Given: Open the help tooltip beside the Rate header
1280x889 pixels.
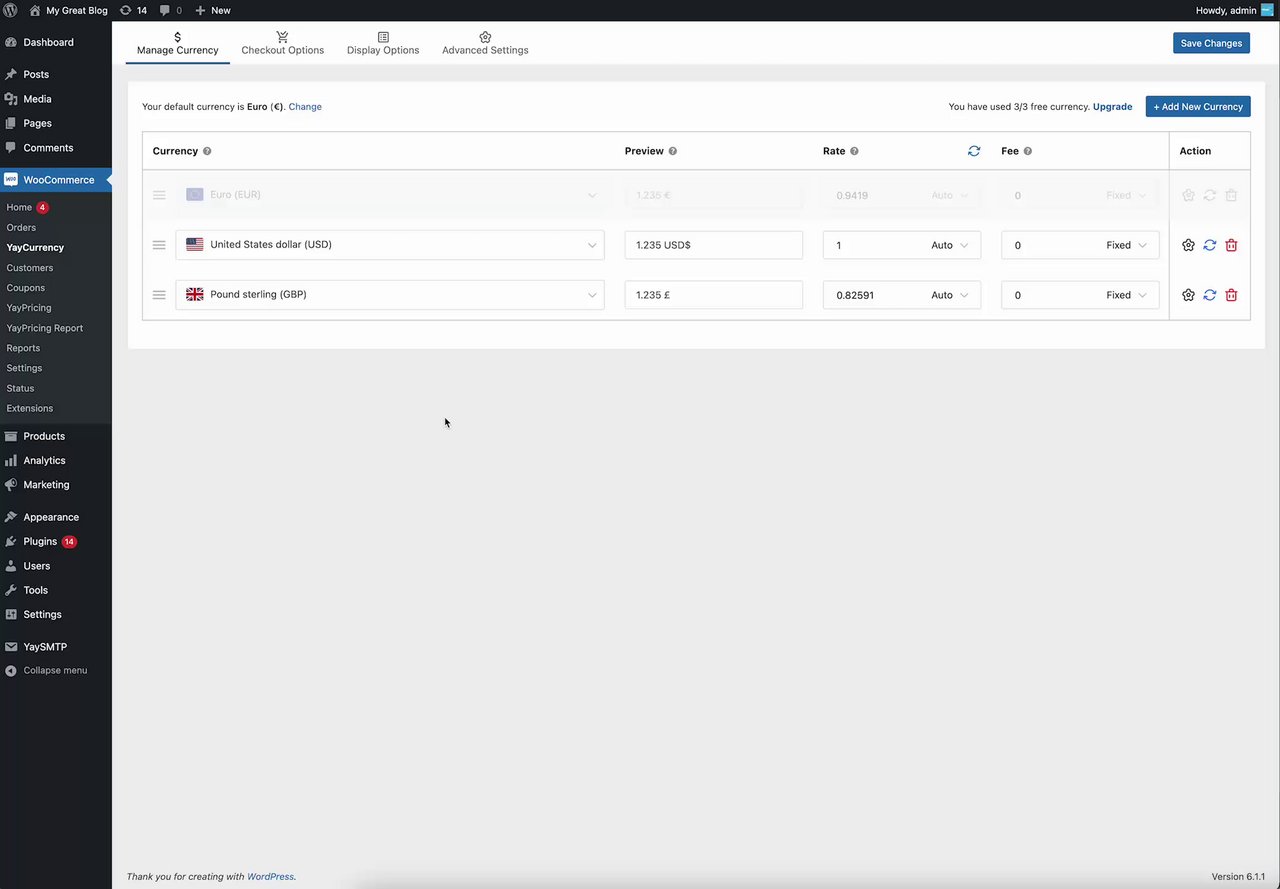Looking at the screenshot, I should click(854, 151).
